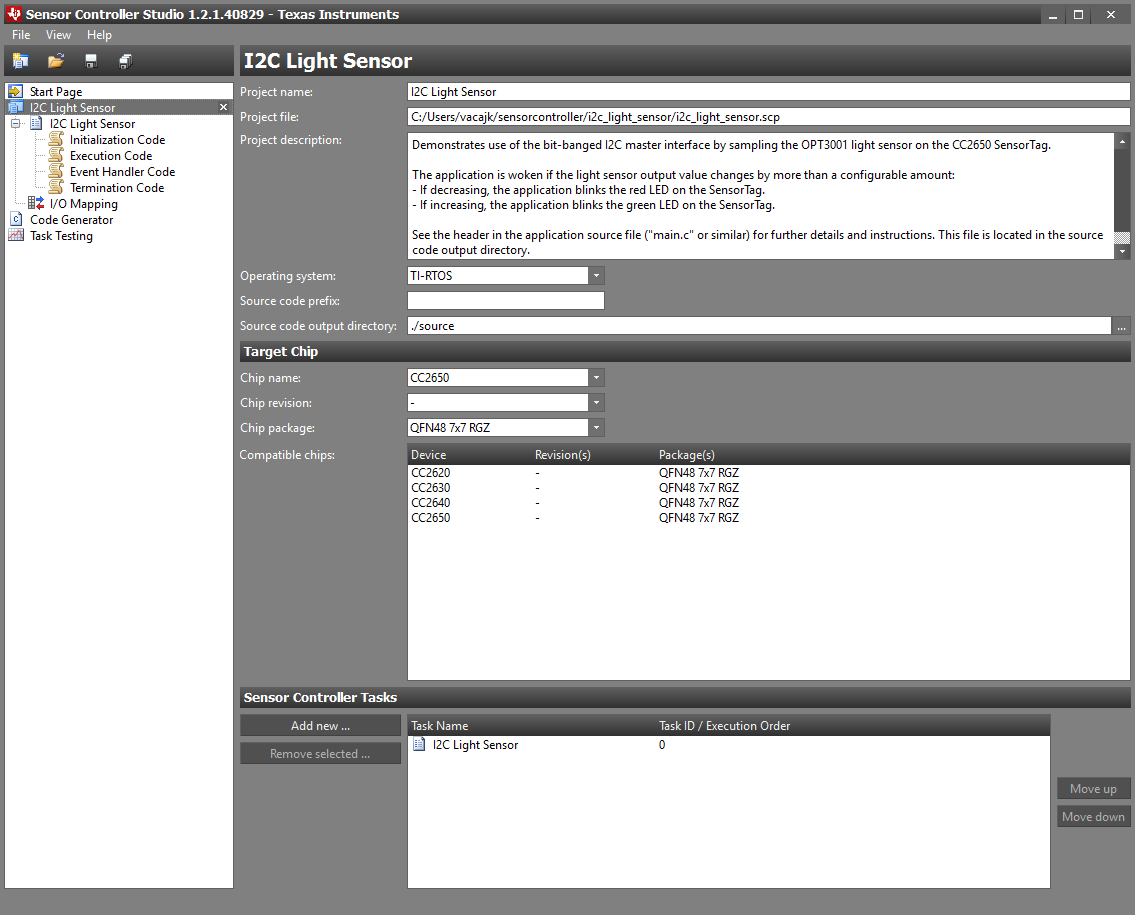Click the Termination Code scroll icon

tap(56, 187)
